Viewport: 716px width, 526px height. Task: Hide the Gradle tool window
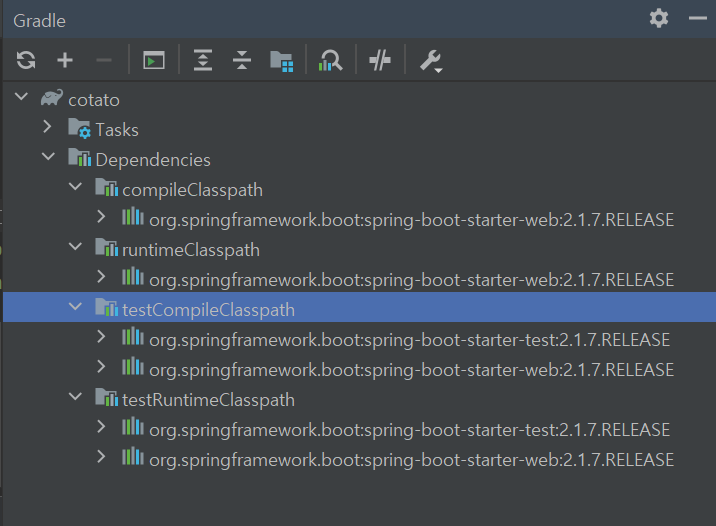tap(697, 18)
